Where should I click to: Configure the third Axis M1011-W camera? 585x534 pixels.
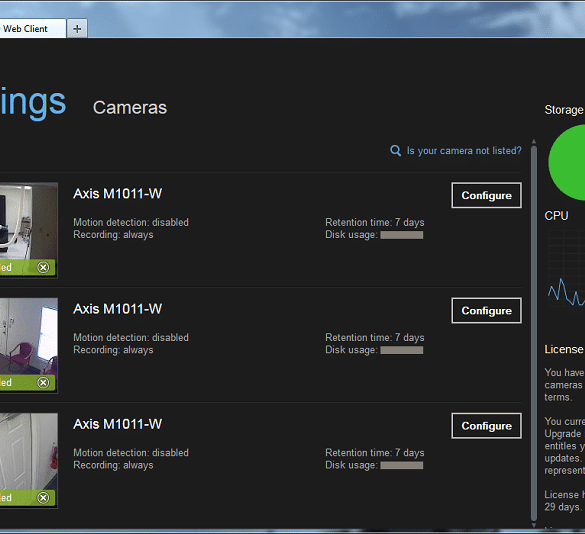click(487, 426)
